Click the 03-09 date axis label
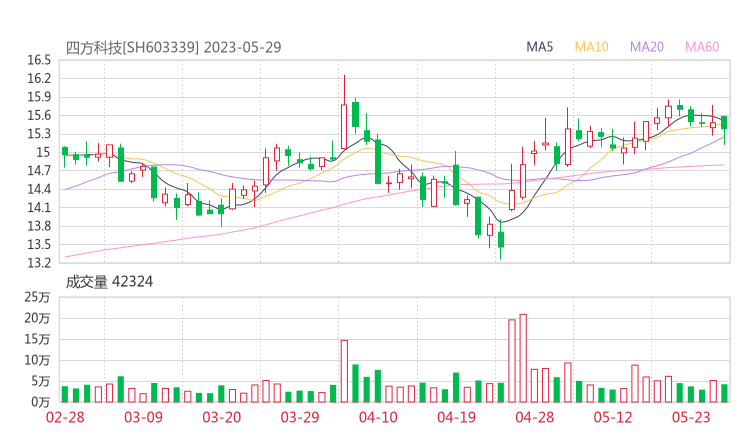The width and height of the screenshot is (740, 440). pos(143,417)
